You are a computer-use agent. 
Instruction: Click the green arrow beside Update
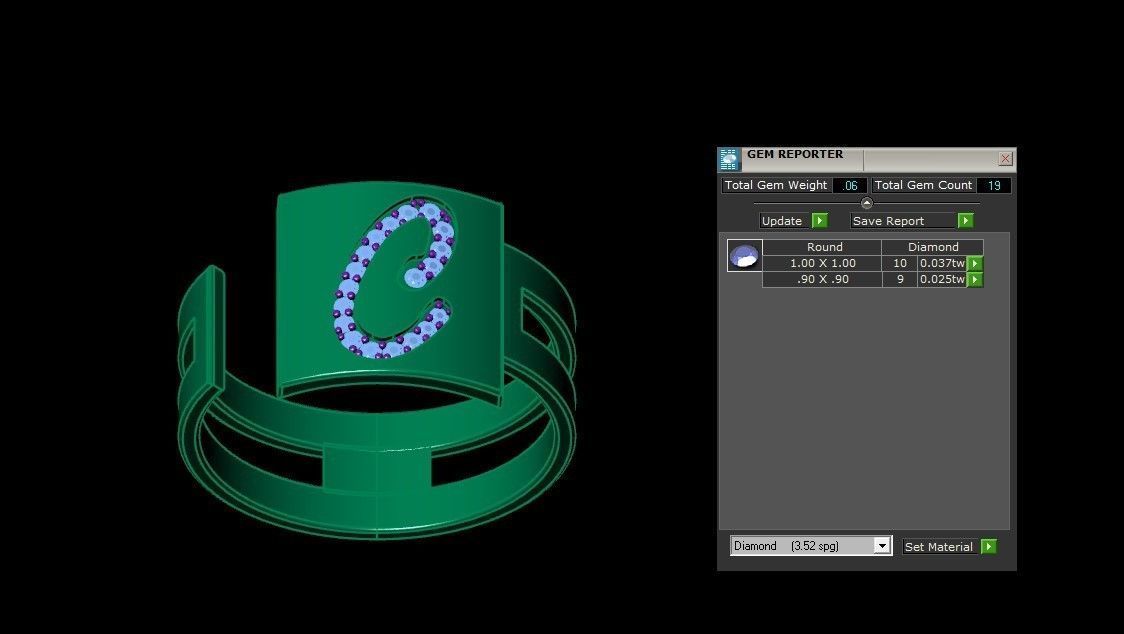(x=820, y=221)
